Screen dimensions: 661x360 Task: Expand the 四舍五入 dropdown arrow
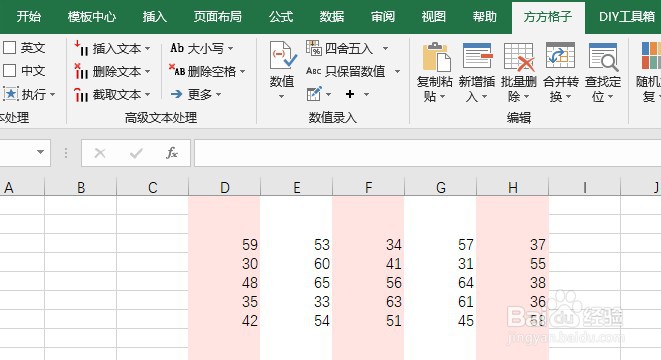click(x=385, y=49)
